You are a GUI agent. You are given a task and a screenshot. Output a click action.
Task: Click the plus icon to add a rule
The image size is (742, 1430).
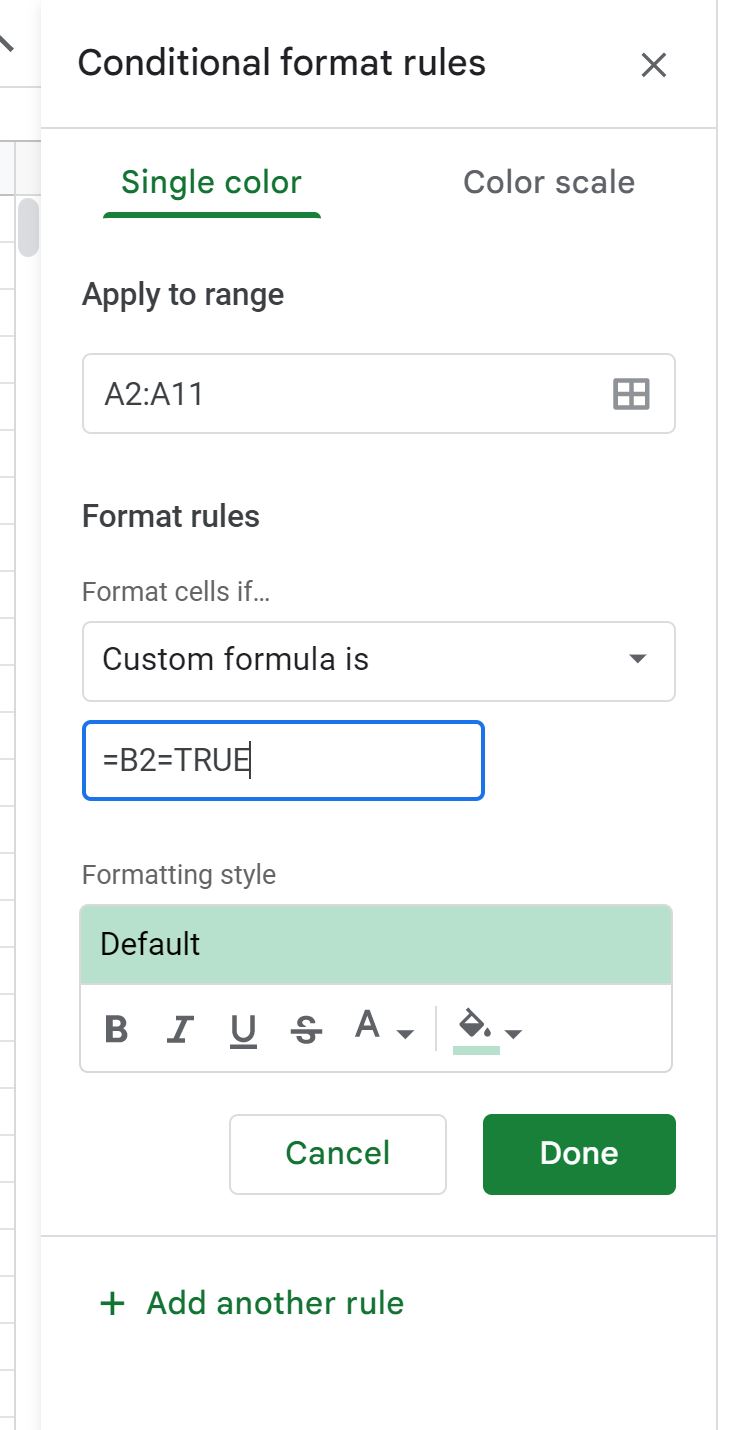click(x=113, y=1303)
